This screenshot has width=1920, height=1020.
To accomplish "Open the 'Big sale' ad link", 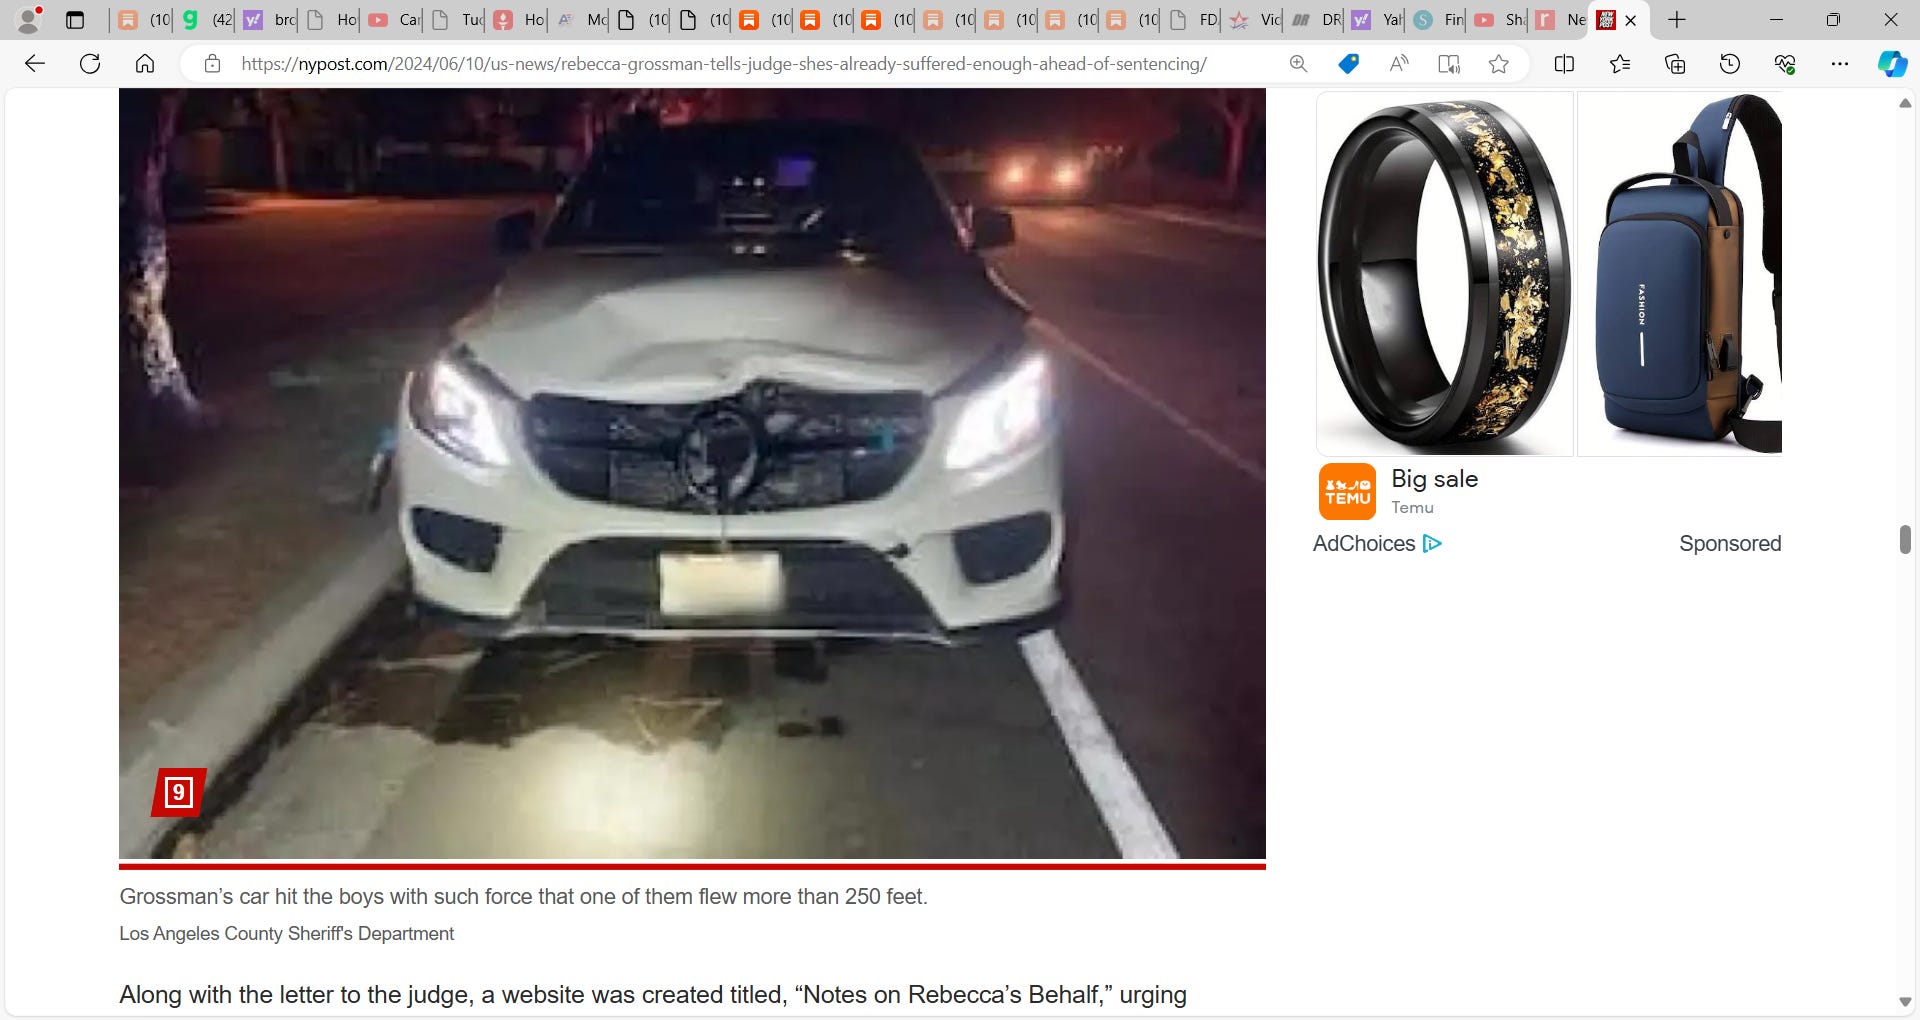I will 1434,479.
